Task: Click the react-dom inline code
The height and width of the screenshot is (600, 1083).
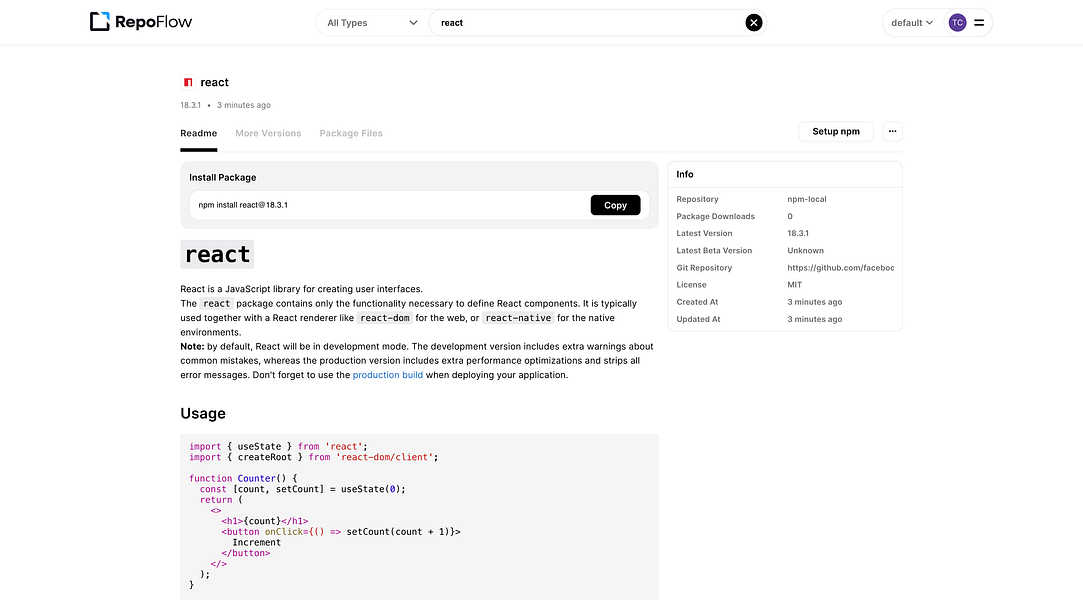Action: [x=385, y=318]
